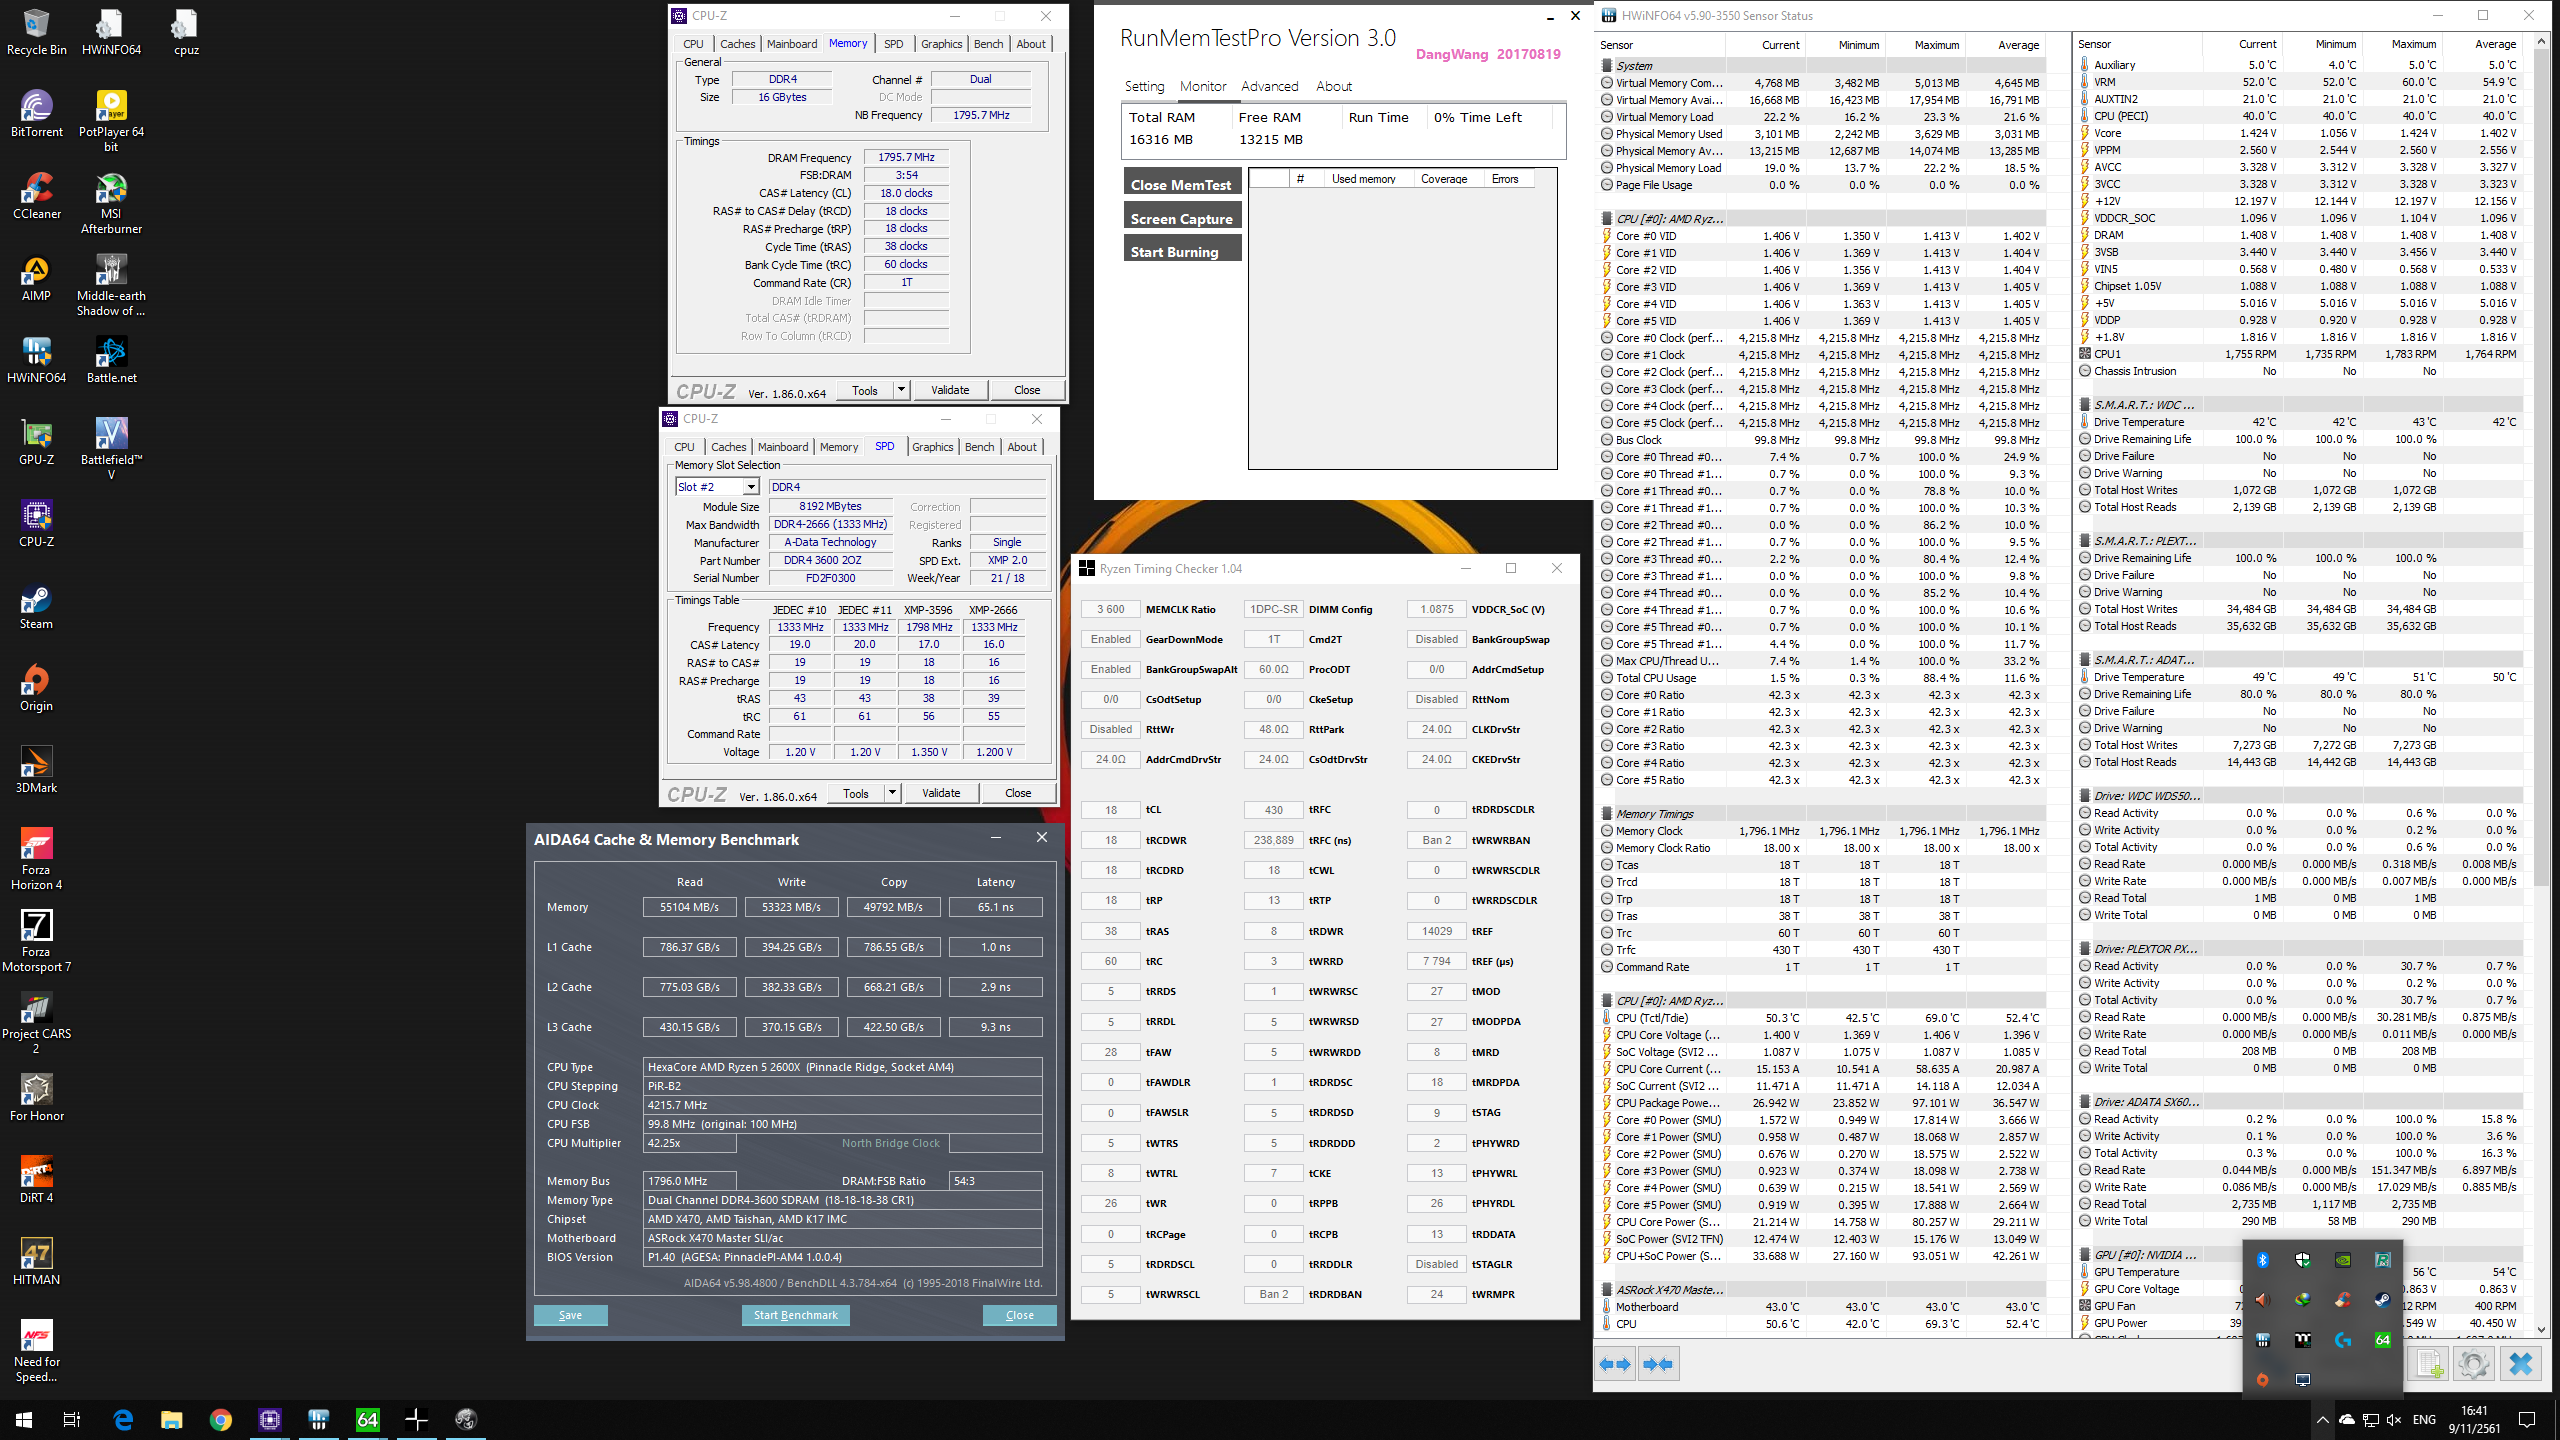Open File Explorer from the taskbar
The width and height of the screenshot is (2560, 1440).
tap(172, 1419)
